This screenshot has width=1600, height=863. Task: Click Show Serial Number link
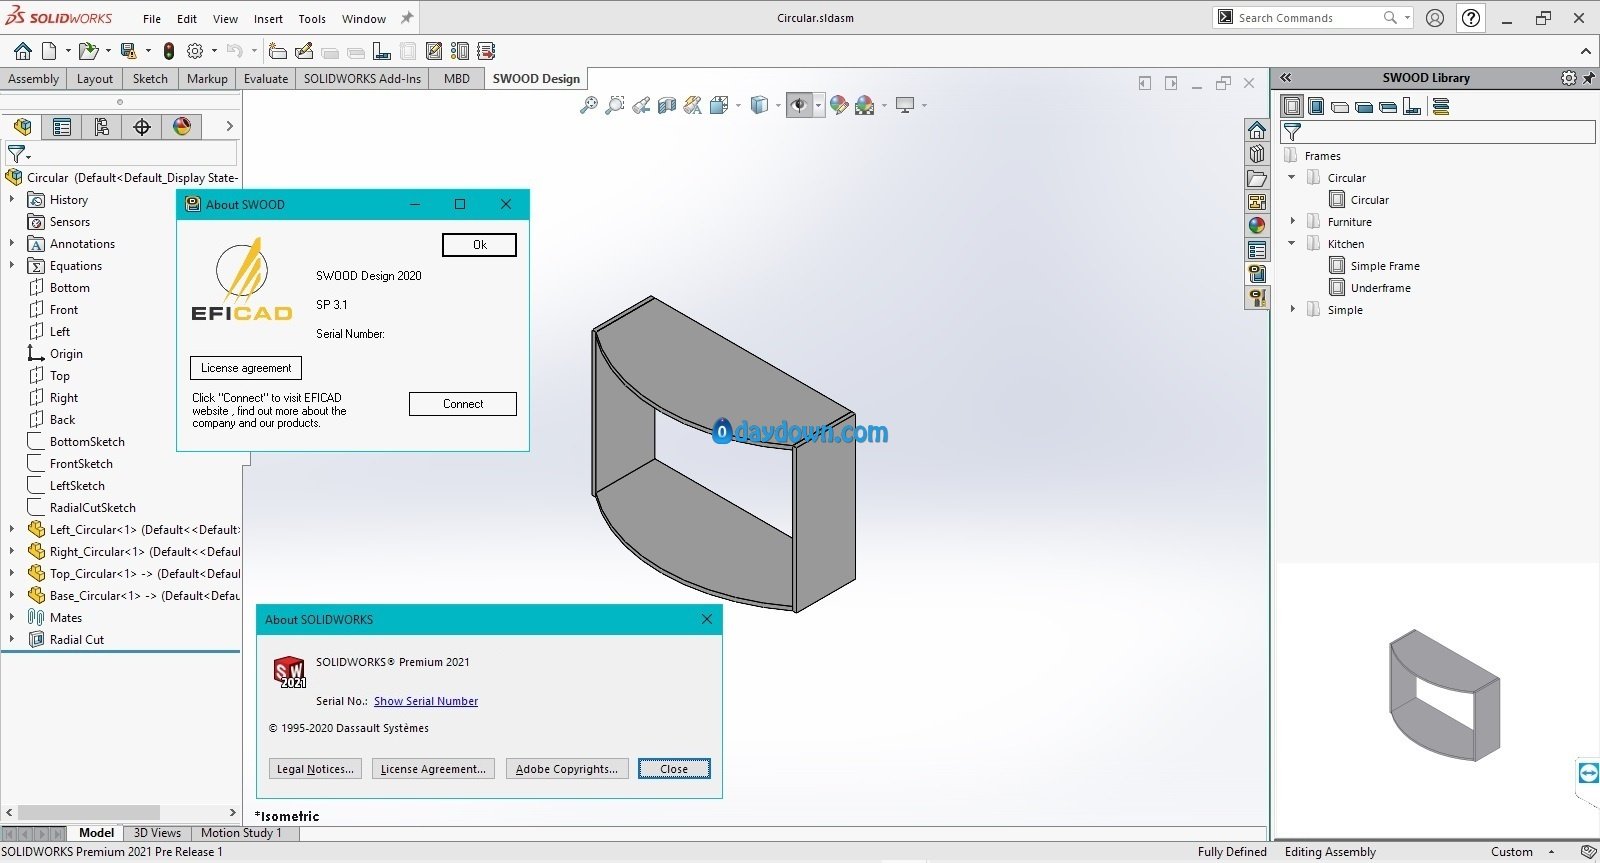point(426,701)
